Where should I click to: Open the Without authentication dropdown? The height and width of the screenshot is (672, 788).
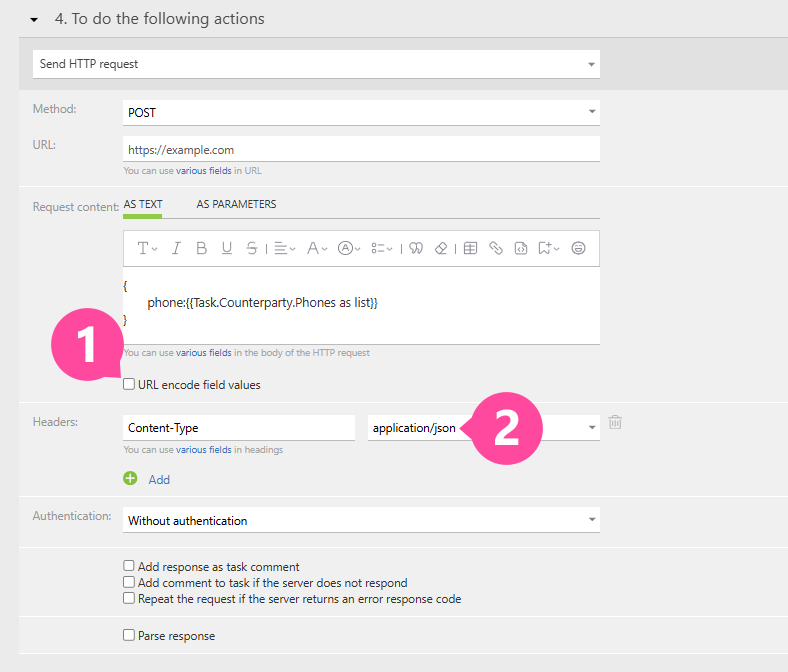[361, 520]
